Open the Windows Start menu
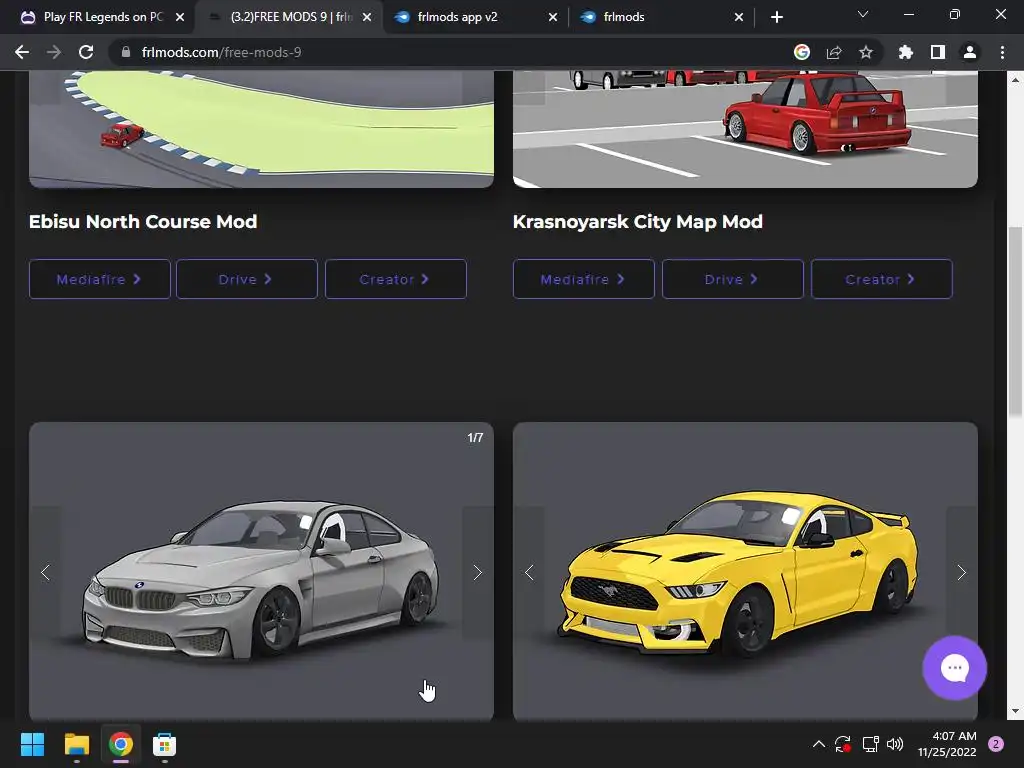This screenshot has height=768, width=1024. click(32, 744)
